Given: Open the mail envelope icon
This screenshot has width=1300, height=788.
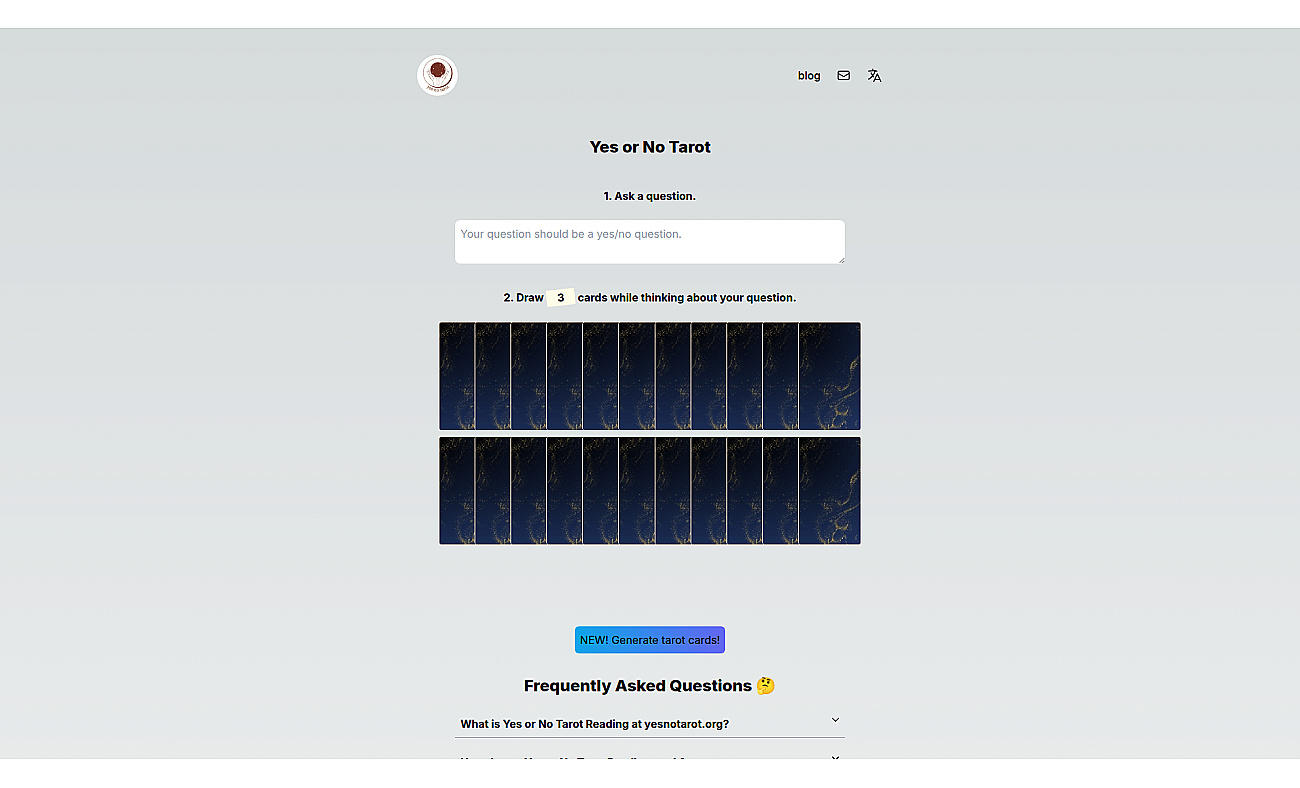Looking at the screenshot, I should [844, 75].
